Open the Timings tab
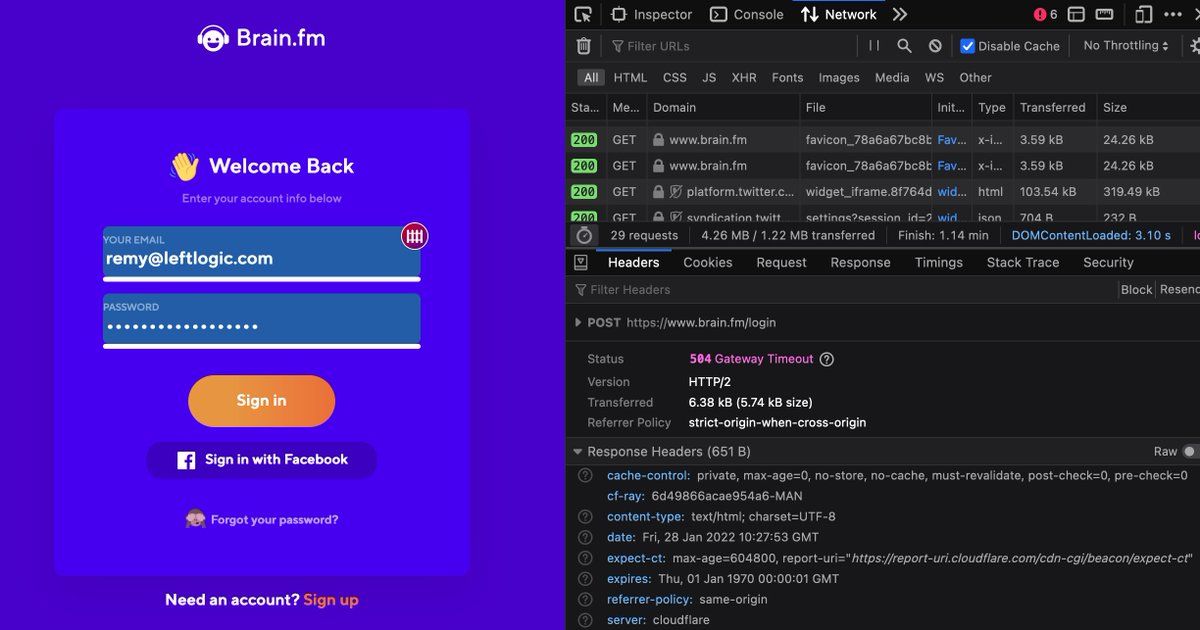 pyautogui.click(x=938, y=262)
